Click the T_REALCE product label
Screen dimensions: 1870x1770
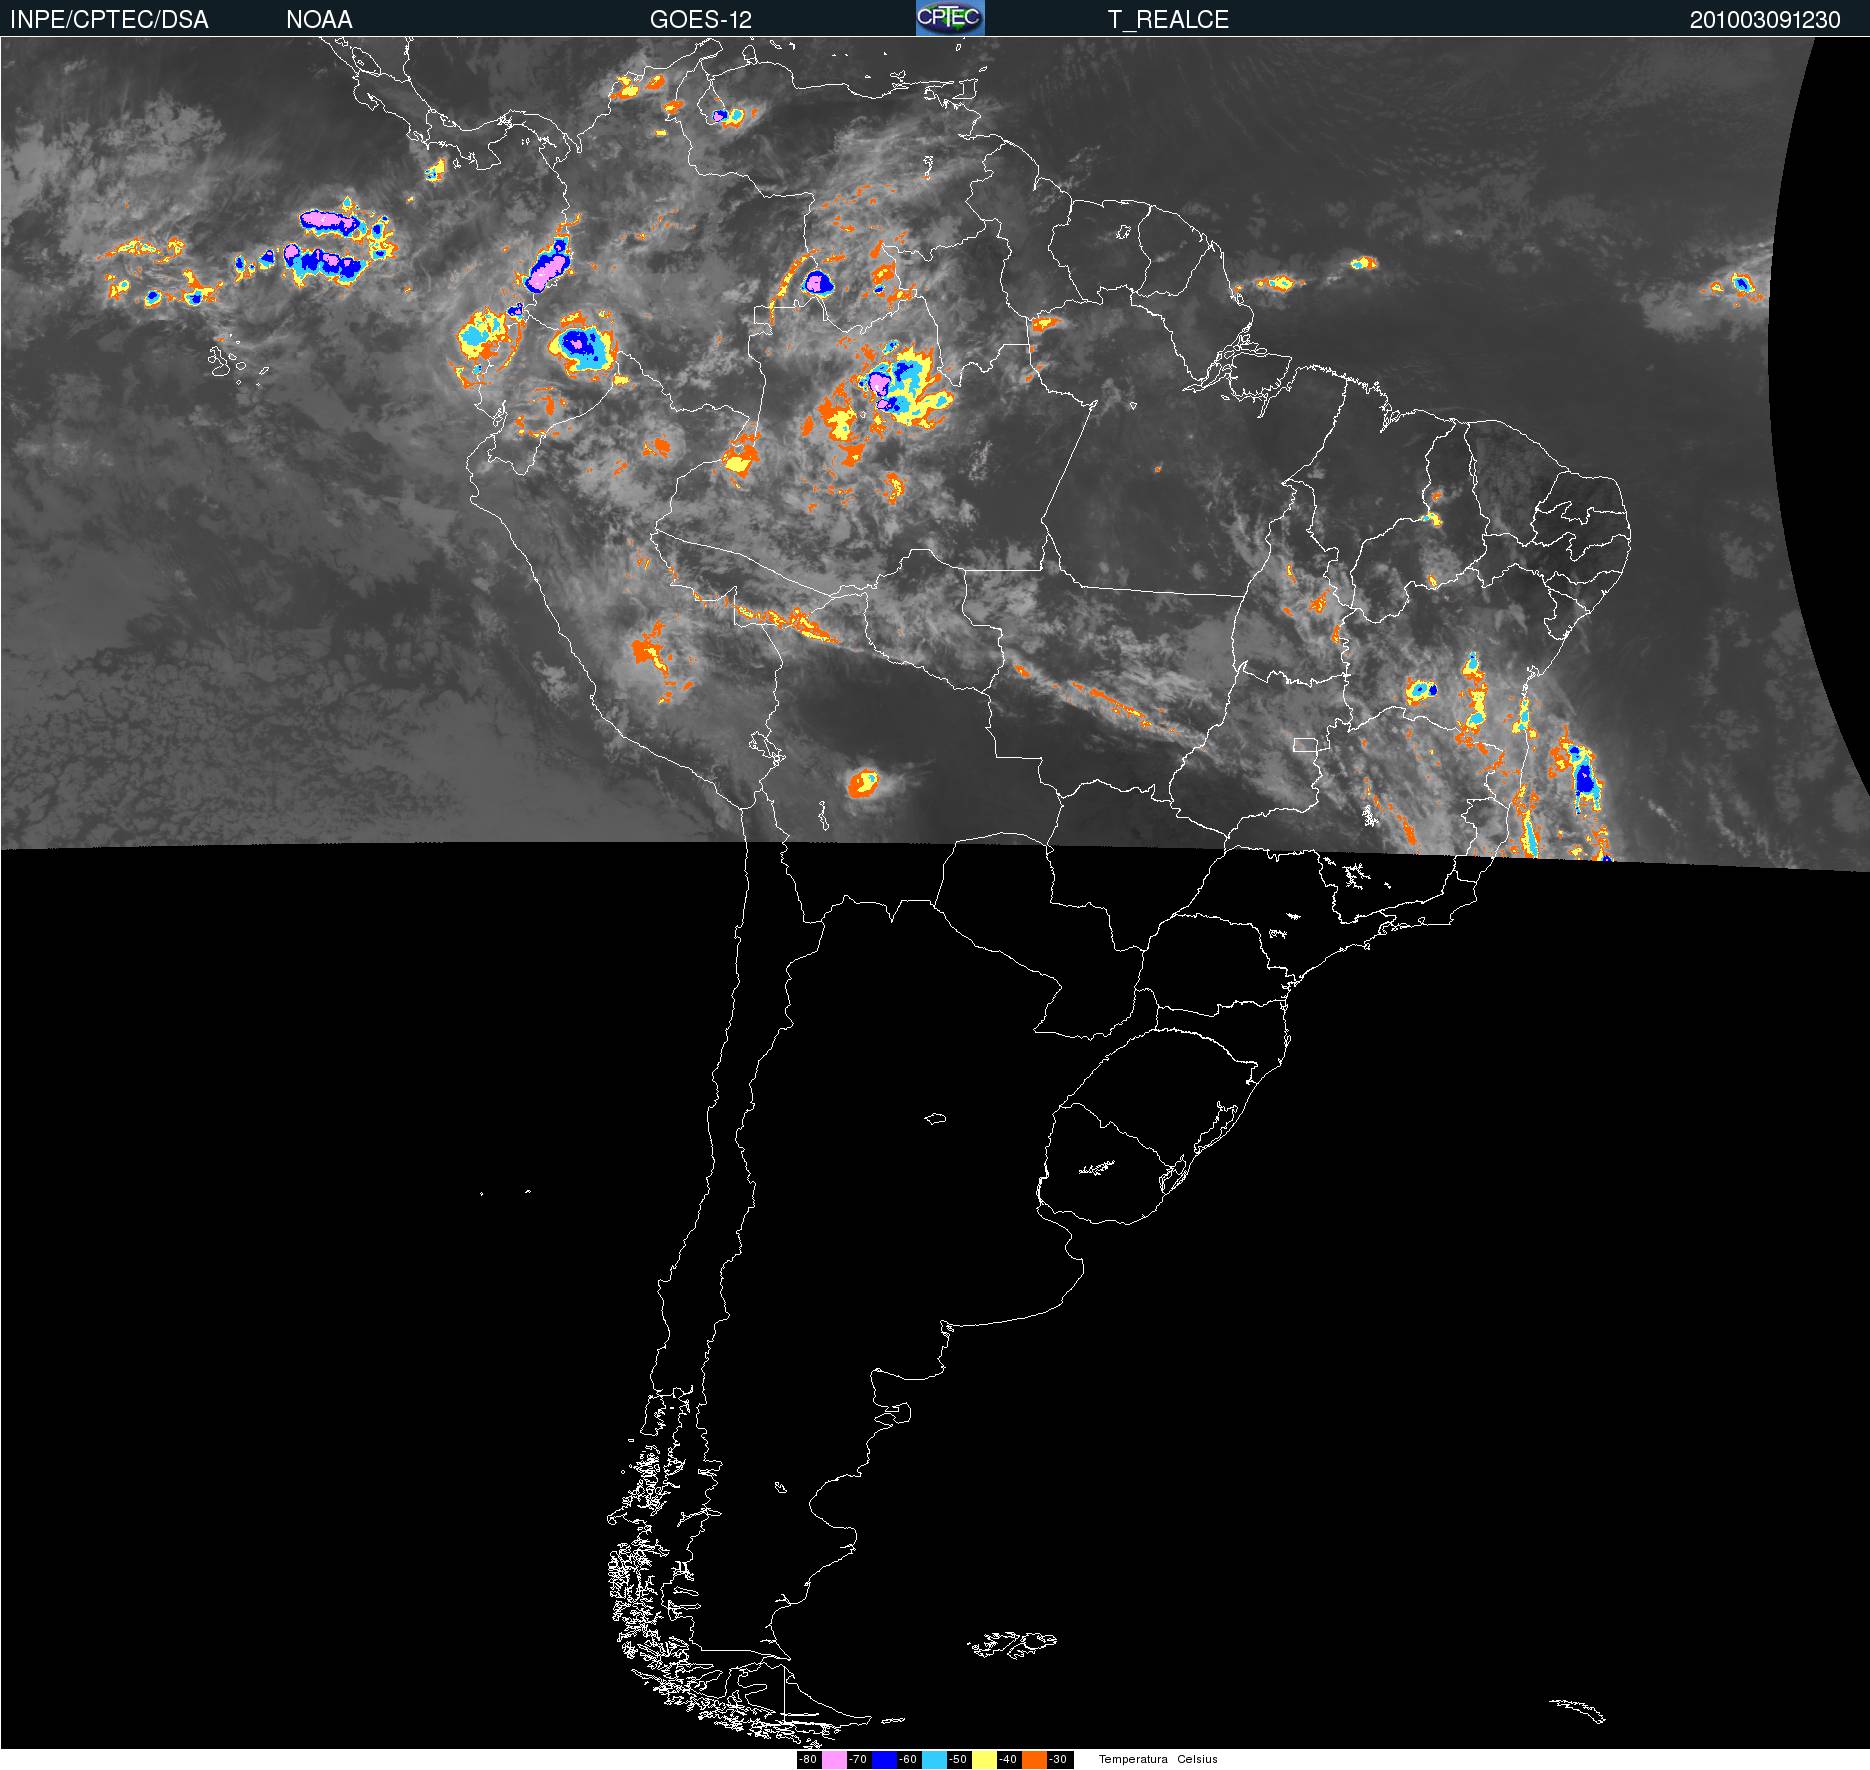point(1168,19)
